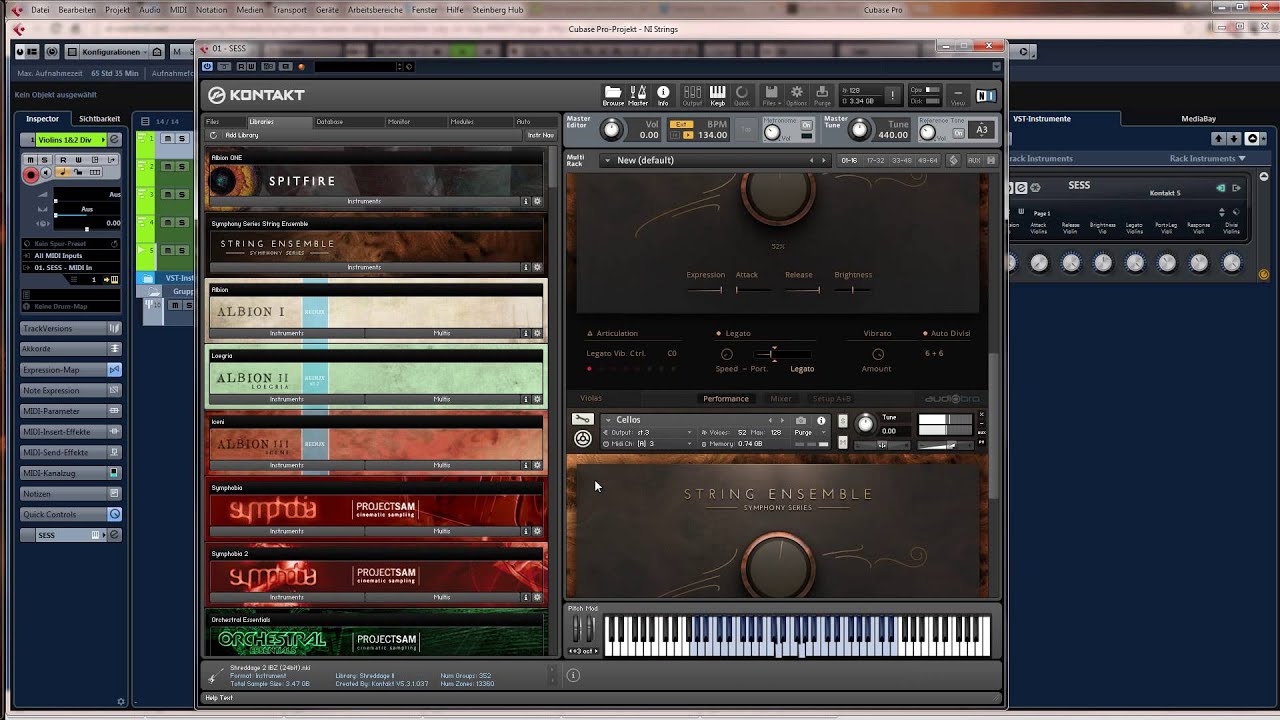This screenshot has height=720, width=1280.
Task: Open Instruments under String Ensemble library
Action: pyautogui.click(x=364, y=267)
